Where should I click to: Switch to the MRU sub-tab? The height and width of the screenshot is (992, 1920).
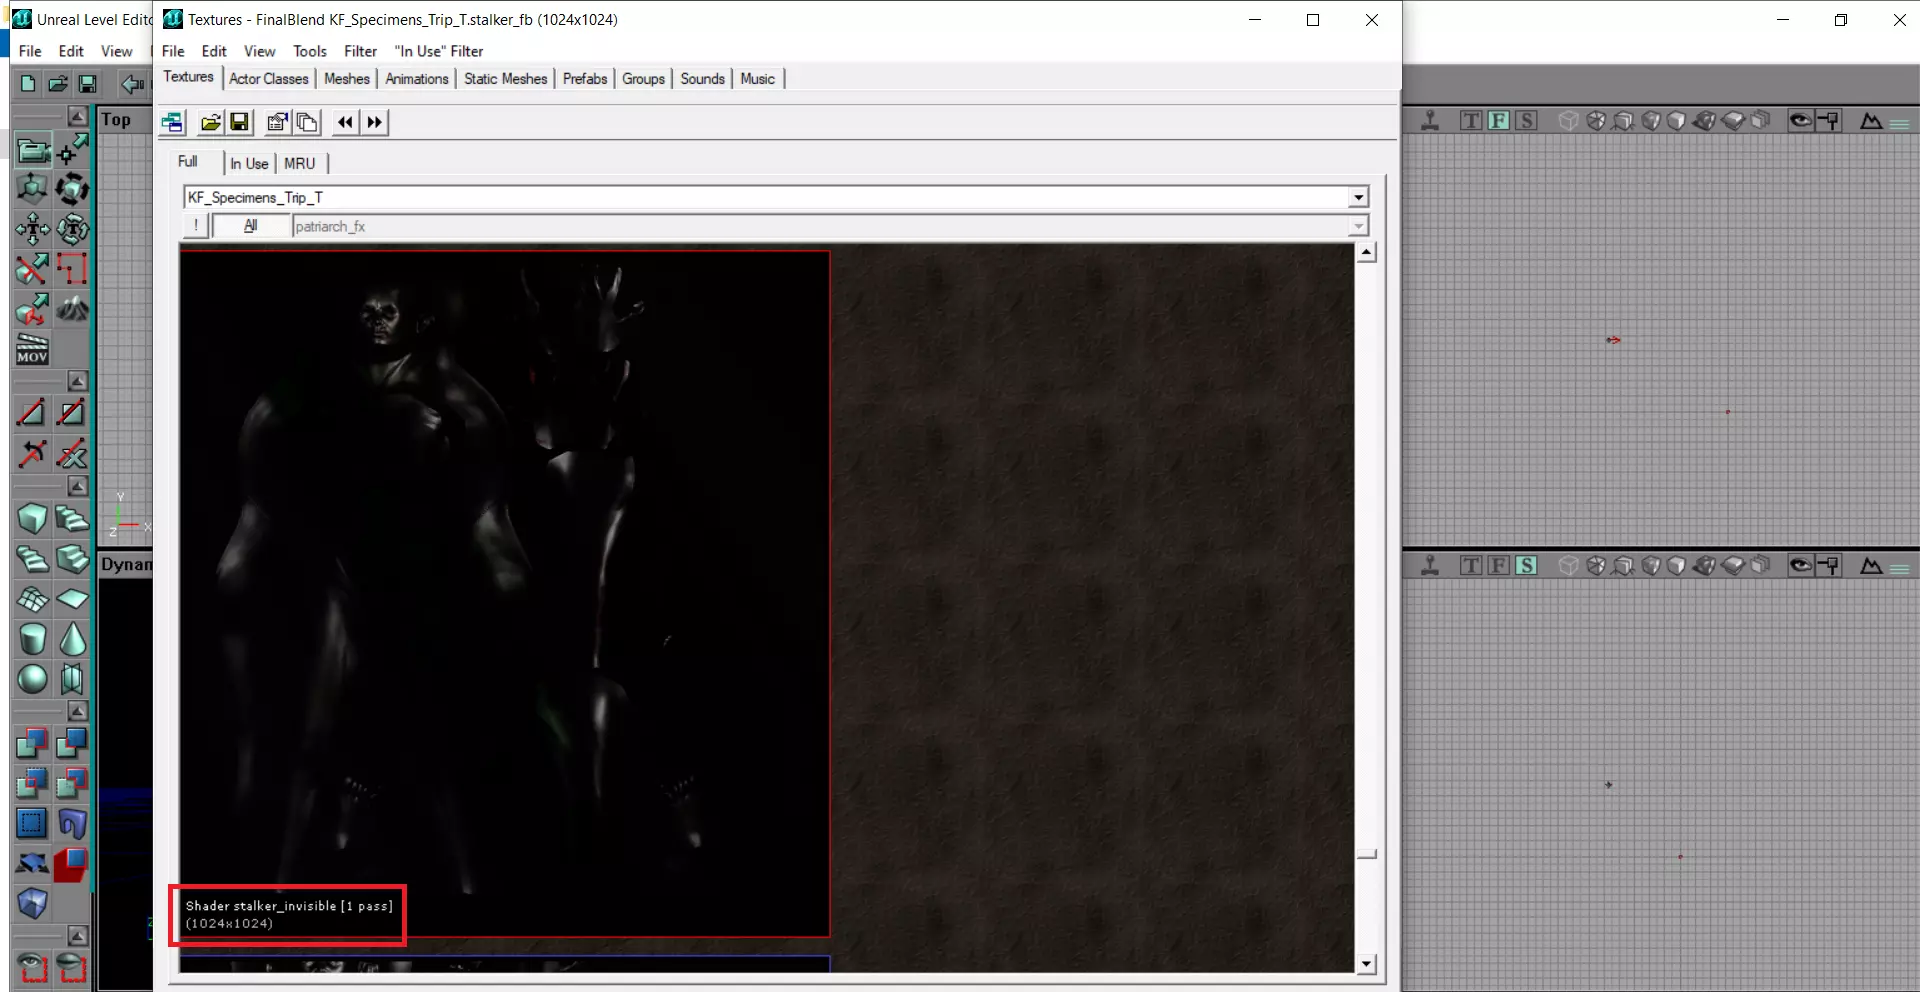(300, 163)
